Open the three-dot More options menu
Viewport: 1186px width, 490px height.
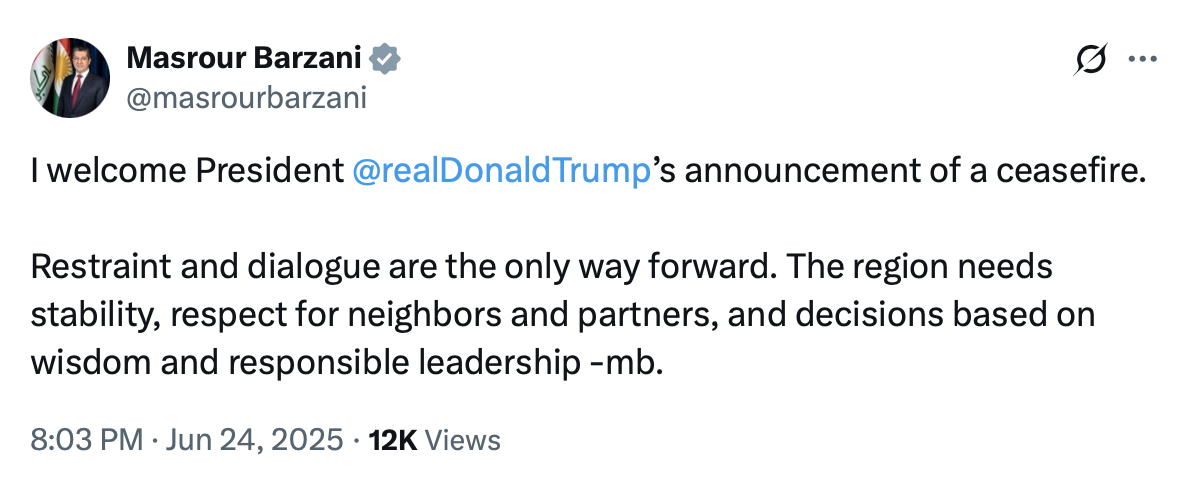(1142, 59)
